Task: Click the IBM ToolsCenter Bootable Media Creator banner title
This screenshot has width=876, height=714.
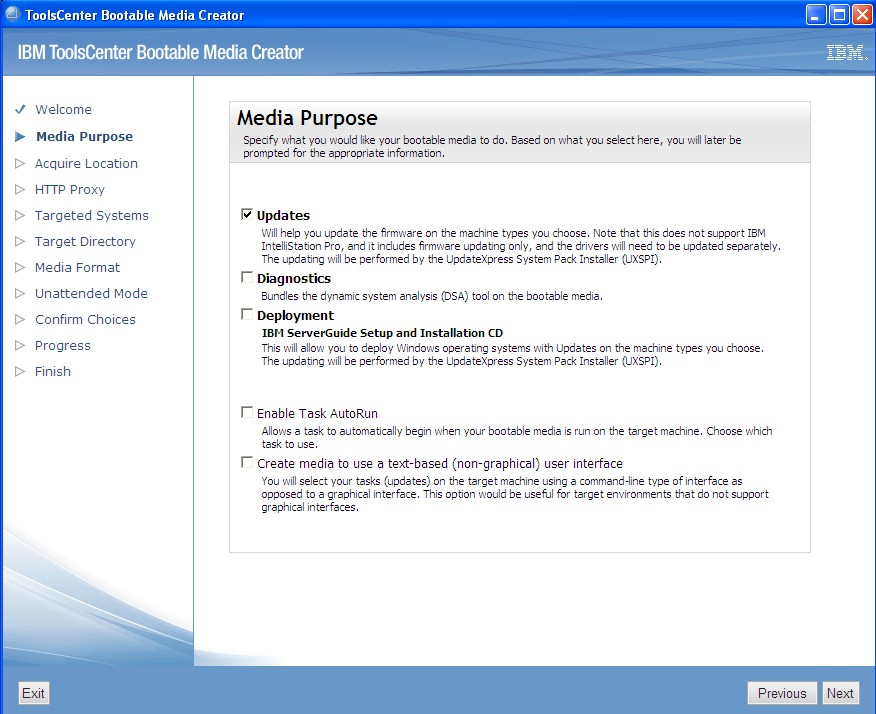Action: click(x=161, y=53)
